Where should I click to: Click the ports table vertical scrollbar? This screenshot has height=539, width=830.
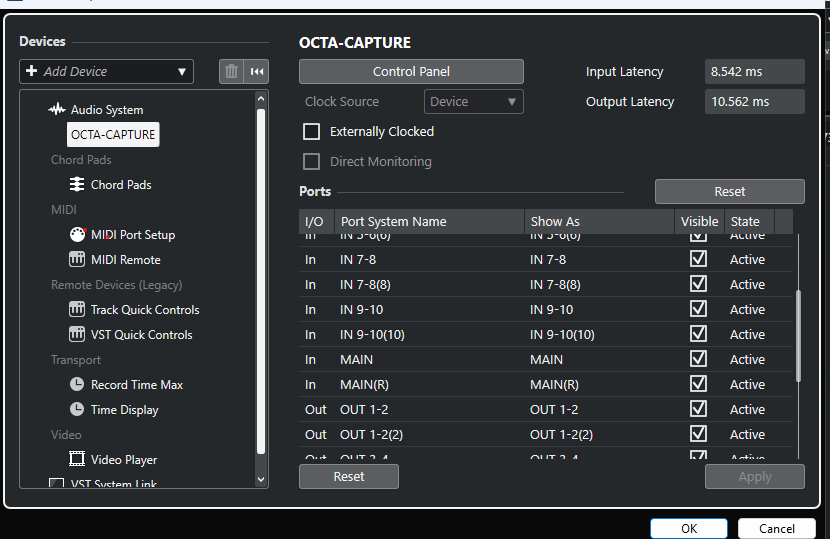[x=798, y=336]
